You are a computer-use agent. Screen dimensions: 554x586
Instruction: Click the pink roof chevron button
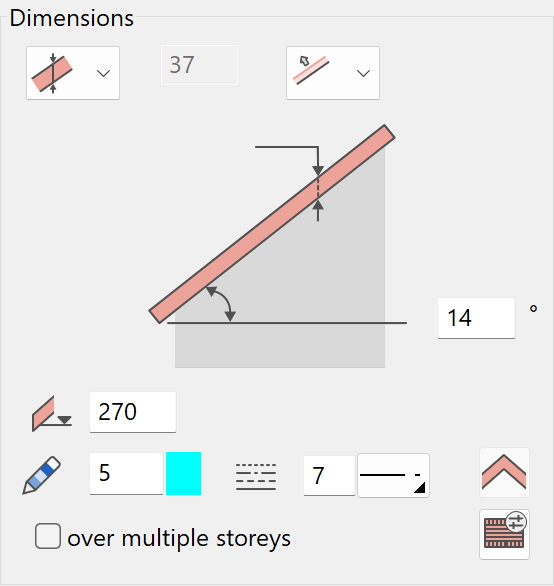(x=504, y=472)
